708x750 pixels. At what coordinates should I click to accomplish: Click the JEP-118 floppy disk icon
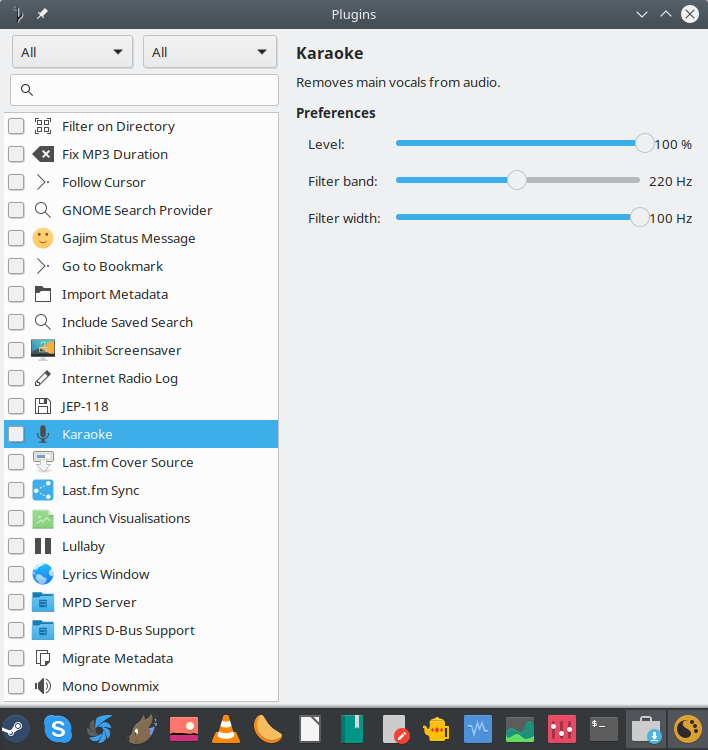(x=42, y=406)
